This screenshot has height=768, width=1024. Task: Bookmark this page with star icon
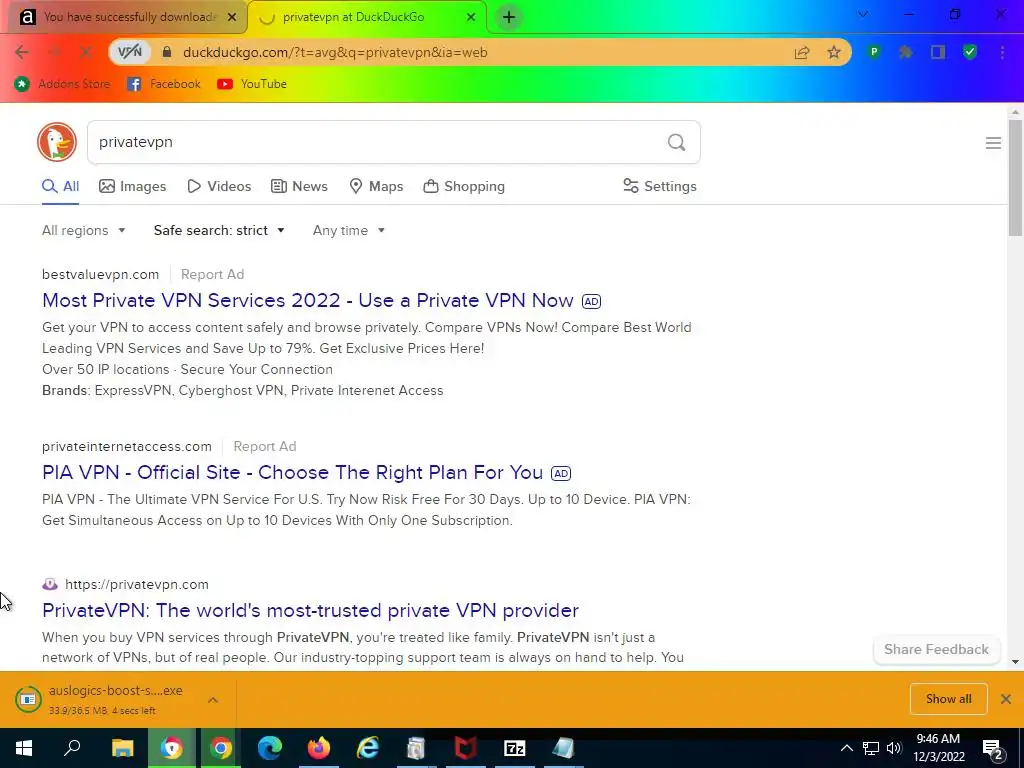click(x=834, y=52)
